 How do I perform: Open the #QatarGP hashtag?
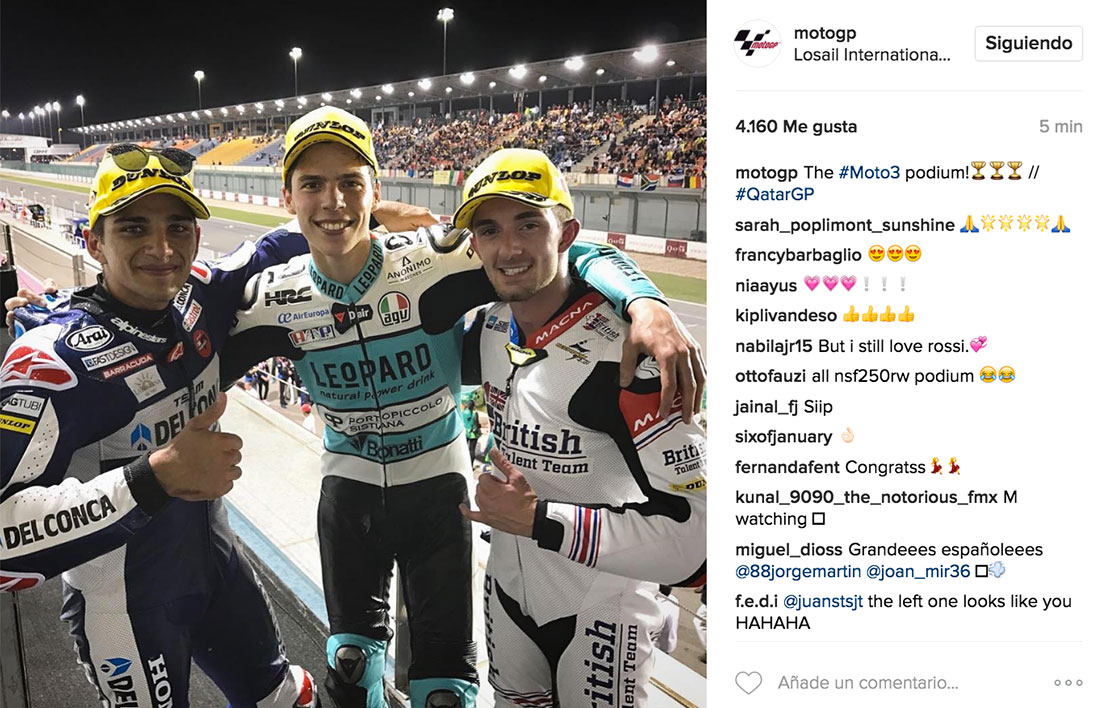click(774, 194)
